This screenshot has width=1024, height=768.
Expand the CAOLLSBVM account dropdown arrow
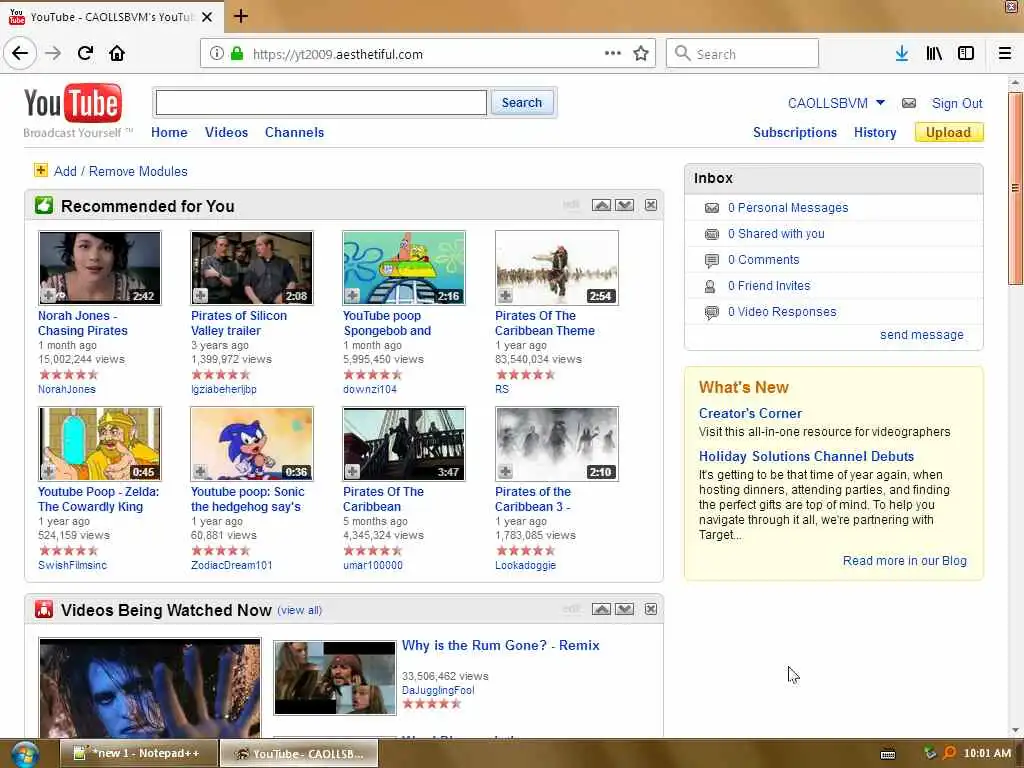click(x=880, y=103)
